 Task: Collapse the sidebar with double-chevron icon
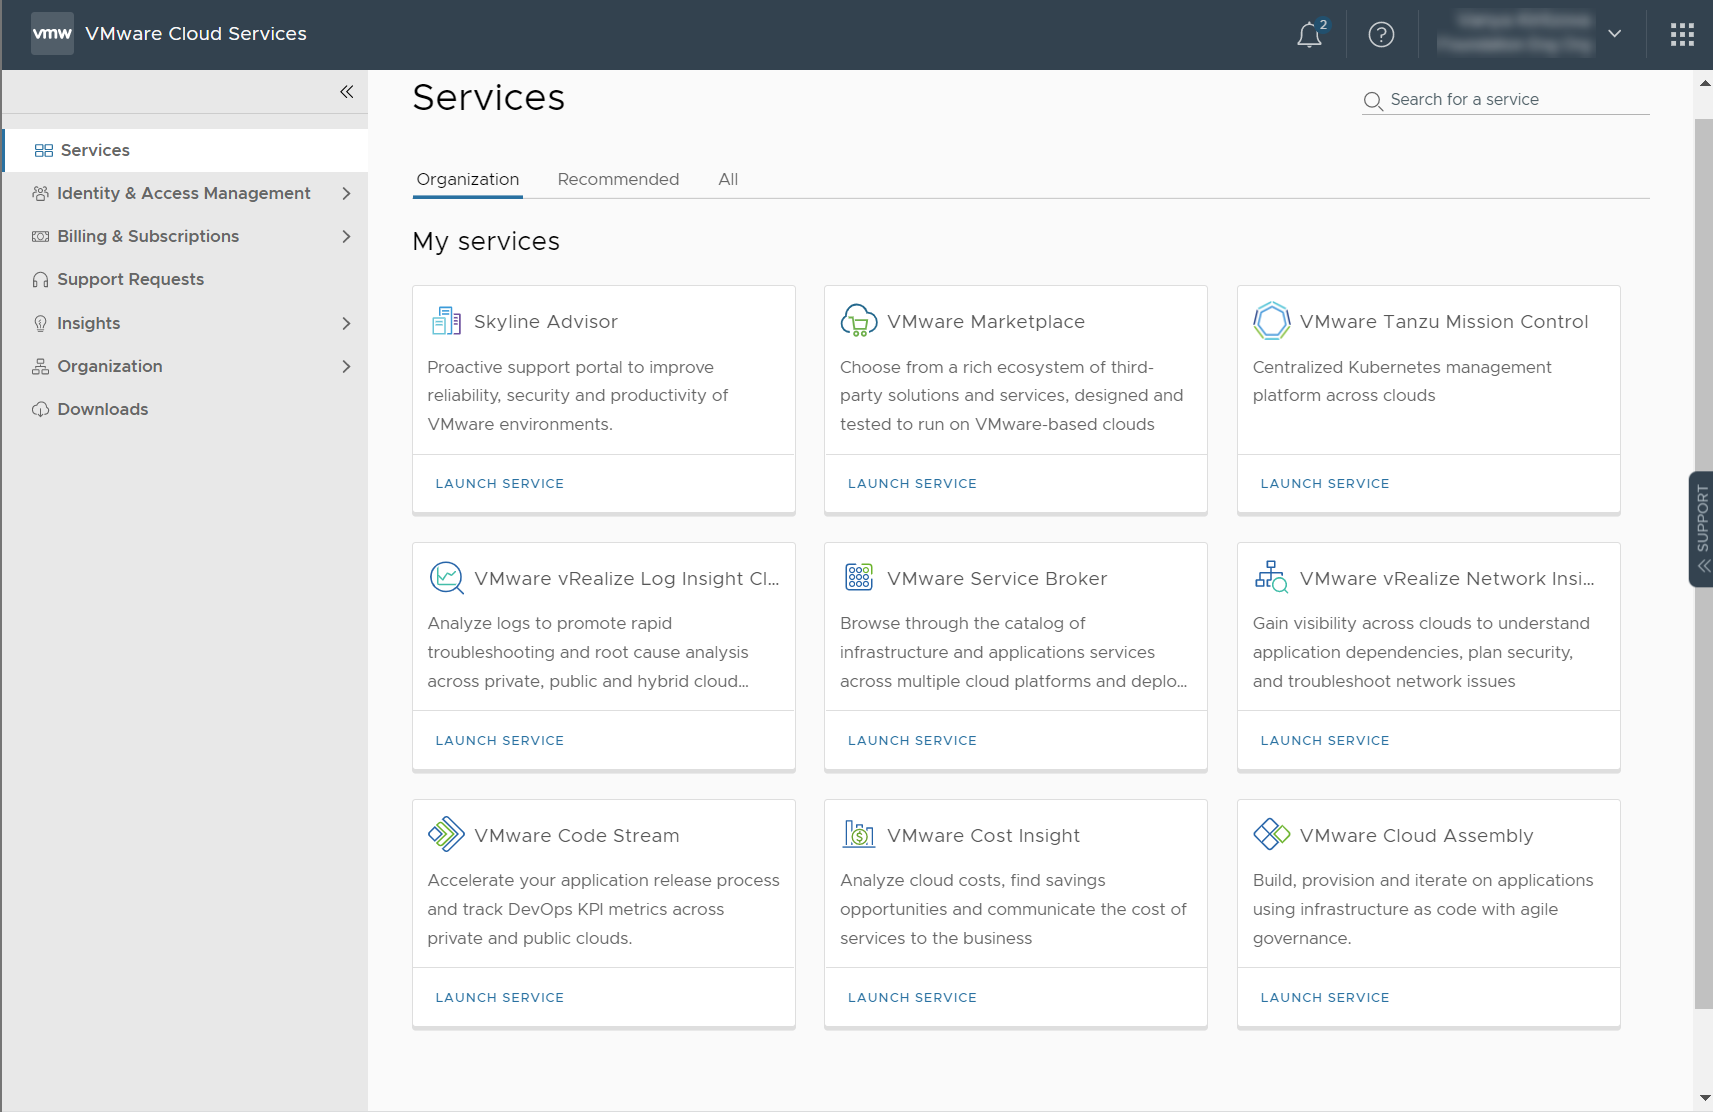(346, 92)
